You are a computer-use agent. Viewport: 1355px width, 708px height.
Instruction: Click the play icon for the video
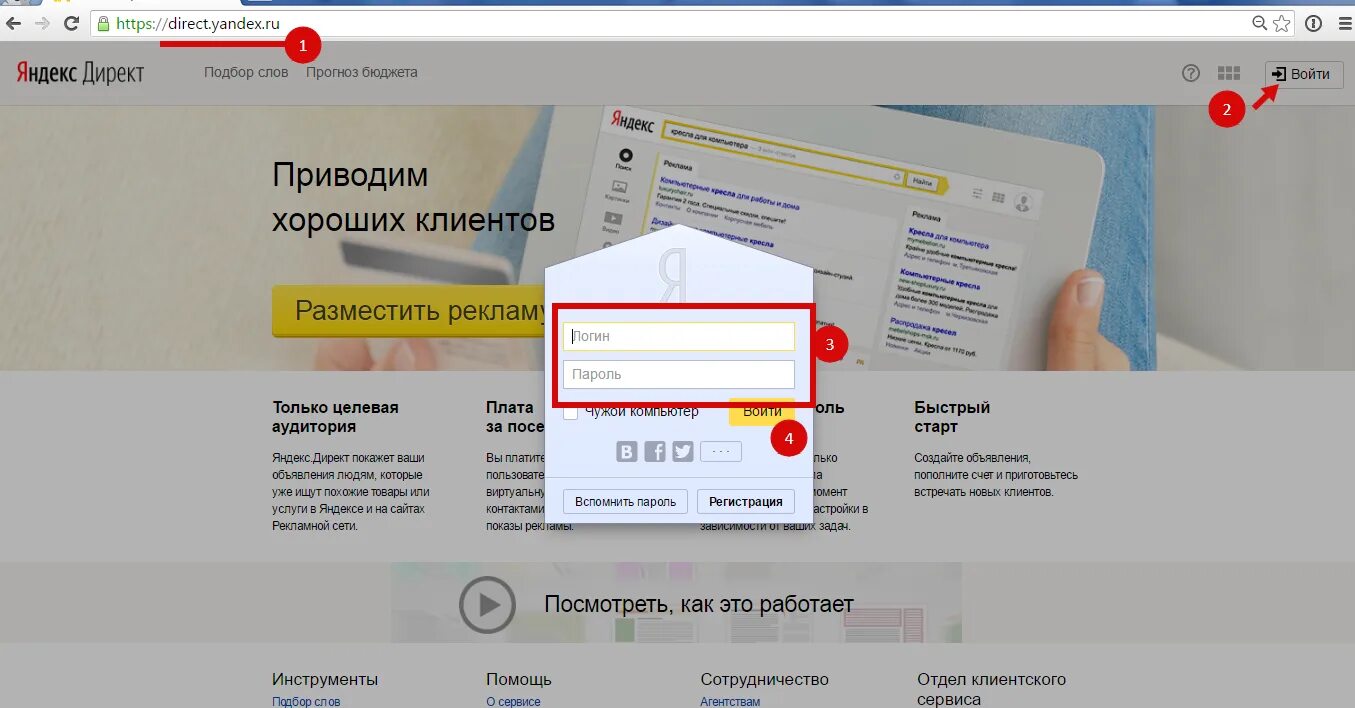click(487, 605)
